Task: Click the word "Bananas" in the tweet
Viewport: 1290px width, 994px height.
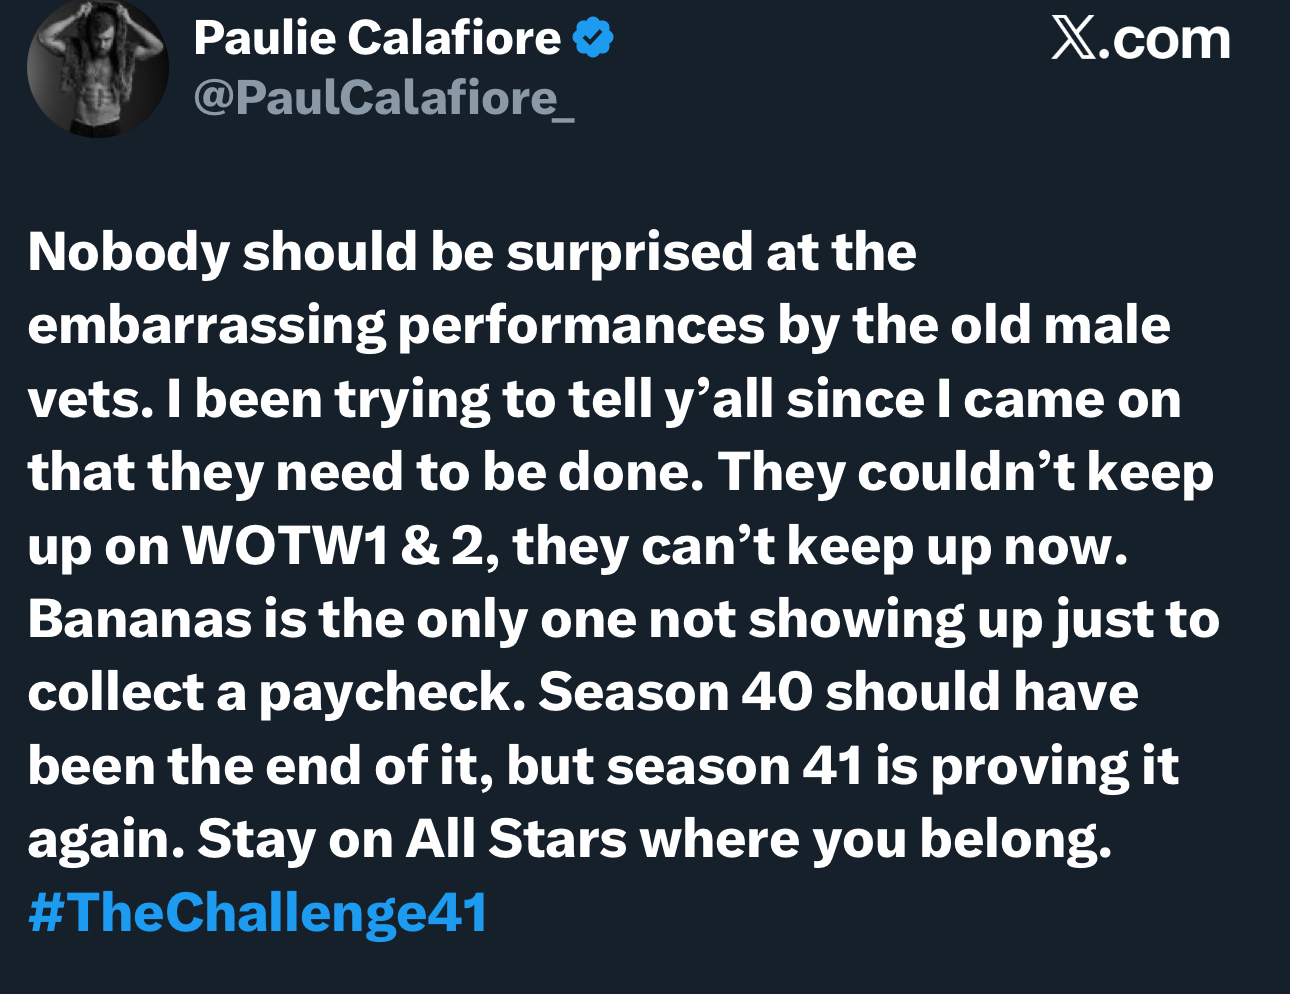Action: pyautogui.click(x=140, y=619)
